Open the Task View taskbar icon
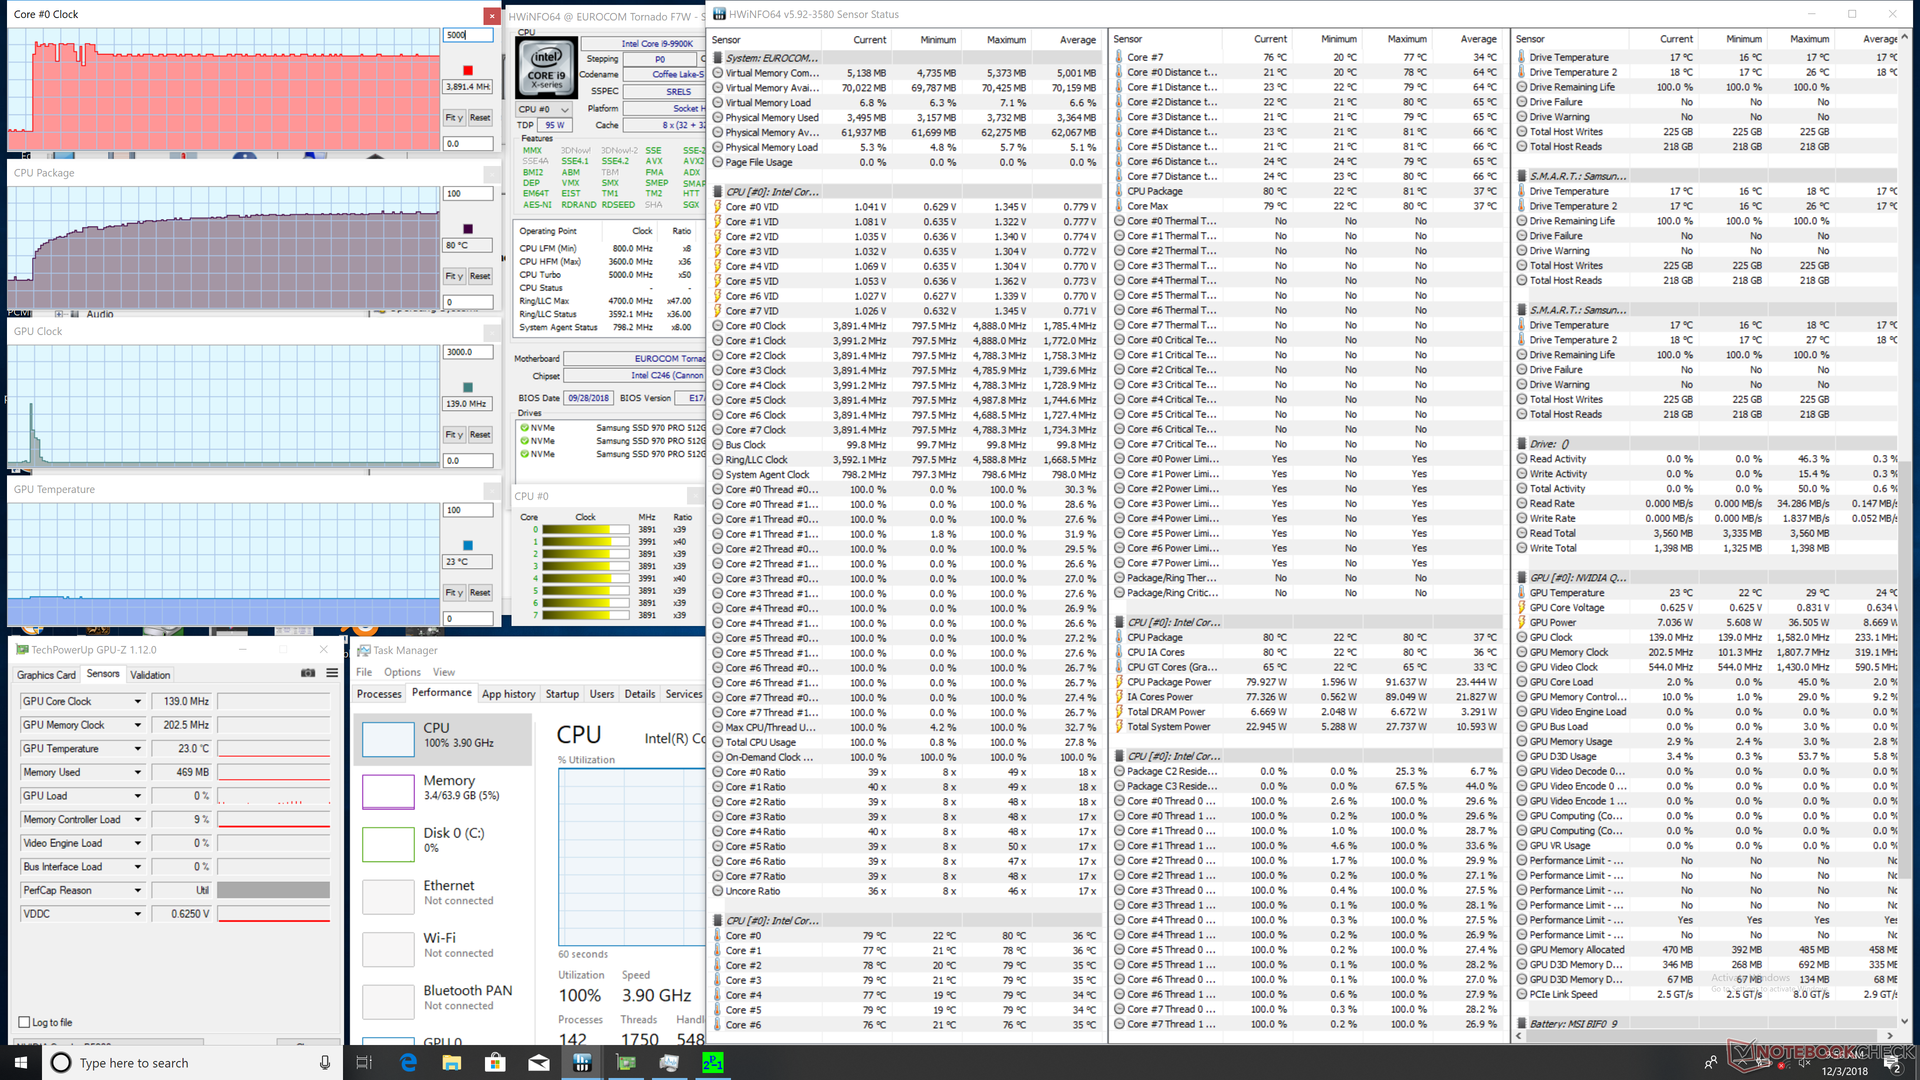 coord(364,1063)
